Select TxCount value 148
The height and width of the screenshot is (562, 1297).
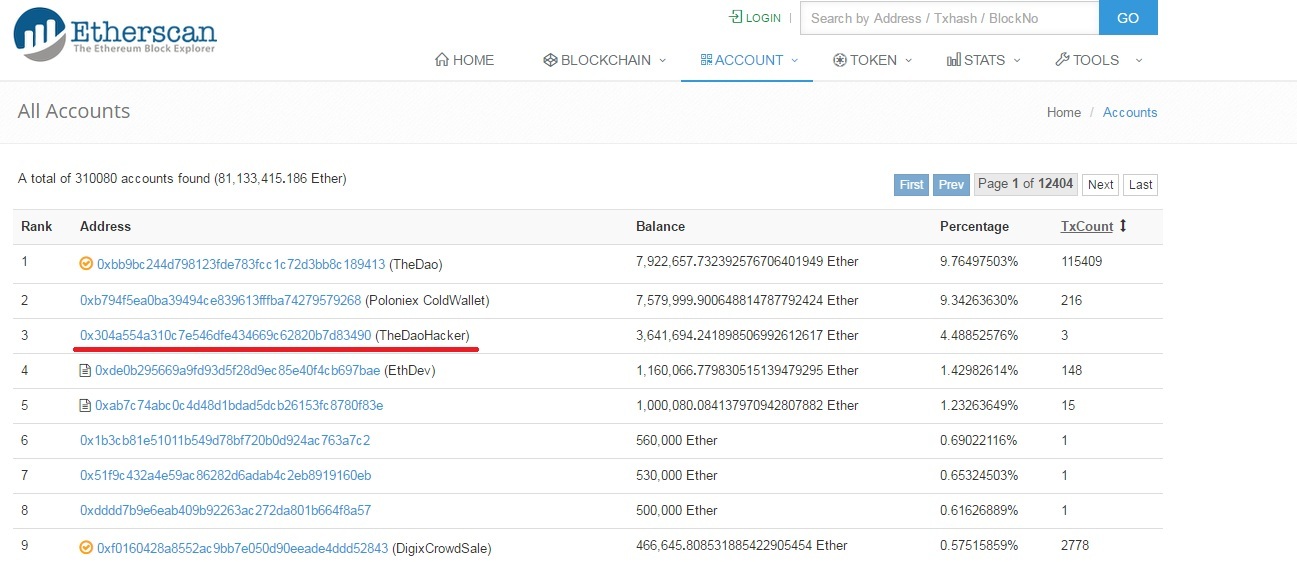[1072, 370]
